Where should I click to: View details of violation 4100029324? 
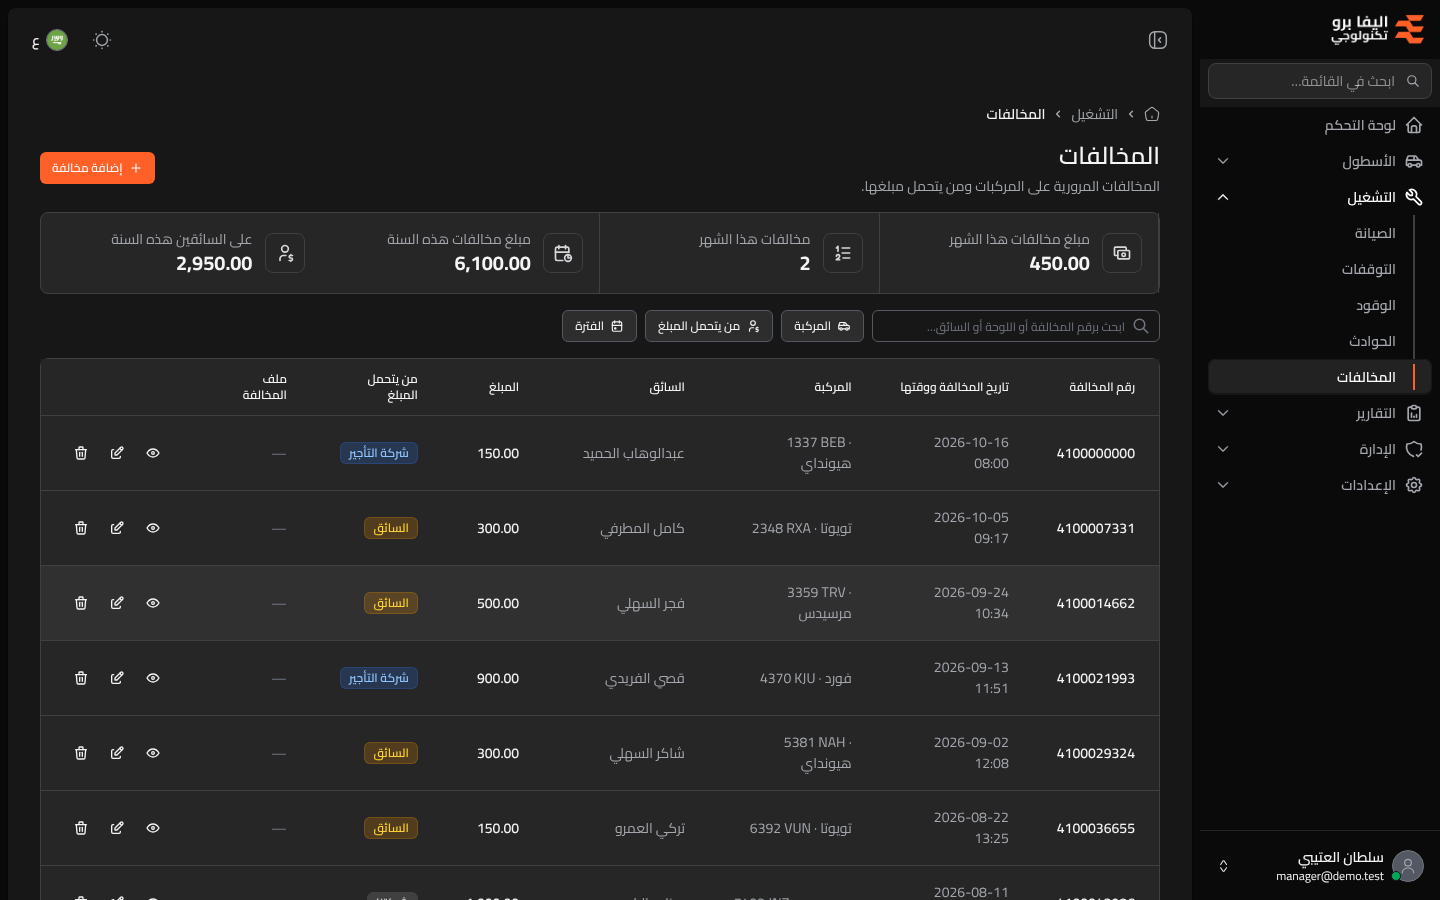tap(153, 753)
